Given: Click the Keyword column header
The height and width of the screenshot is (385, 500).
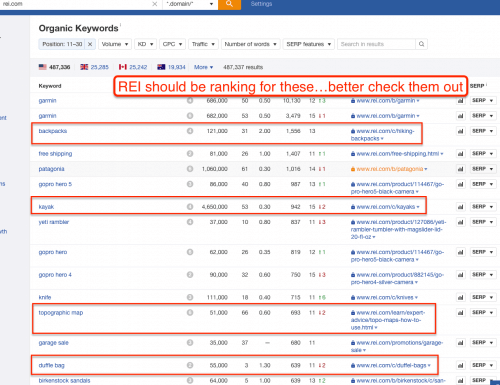Looking at the screenshot, I should click(x=50, y=86).
